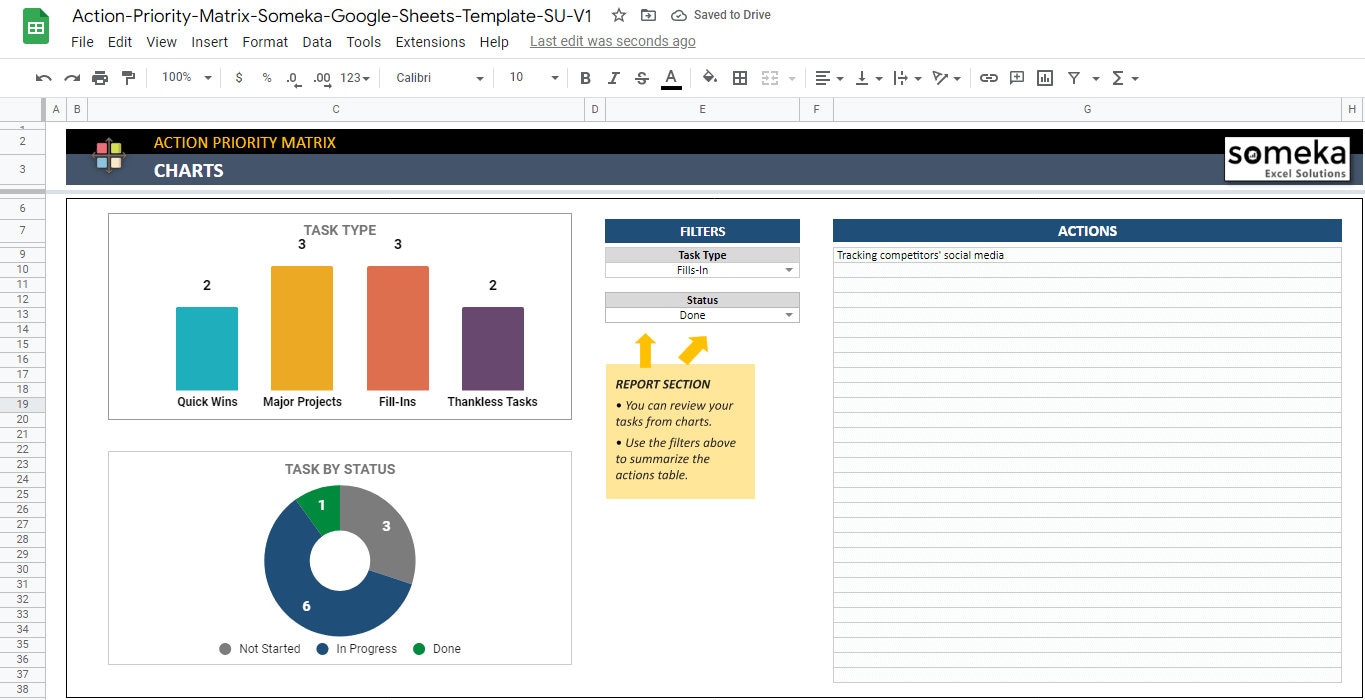The width and height of the screenshot is (1365, 700).
Task: Insert a link
Action: [x=989, y=77]
